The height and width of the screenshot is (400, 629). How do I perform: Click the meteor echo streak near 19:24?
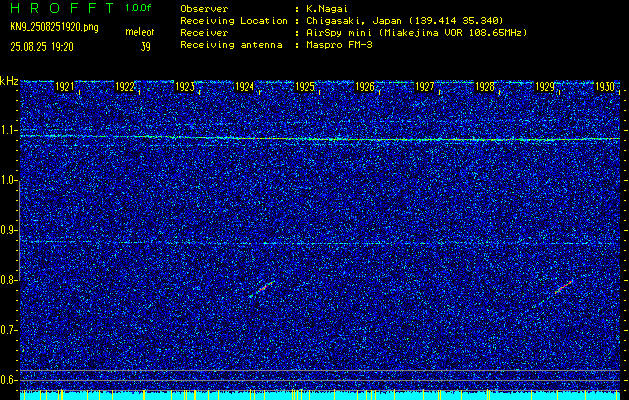(262, 289)
